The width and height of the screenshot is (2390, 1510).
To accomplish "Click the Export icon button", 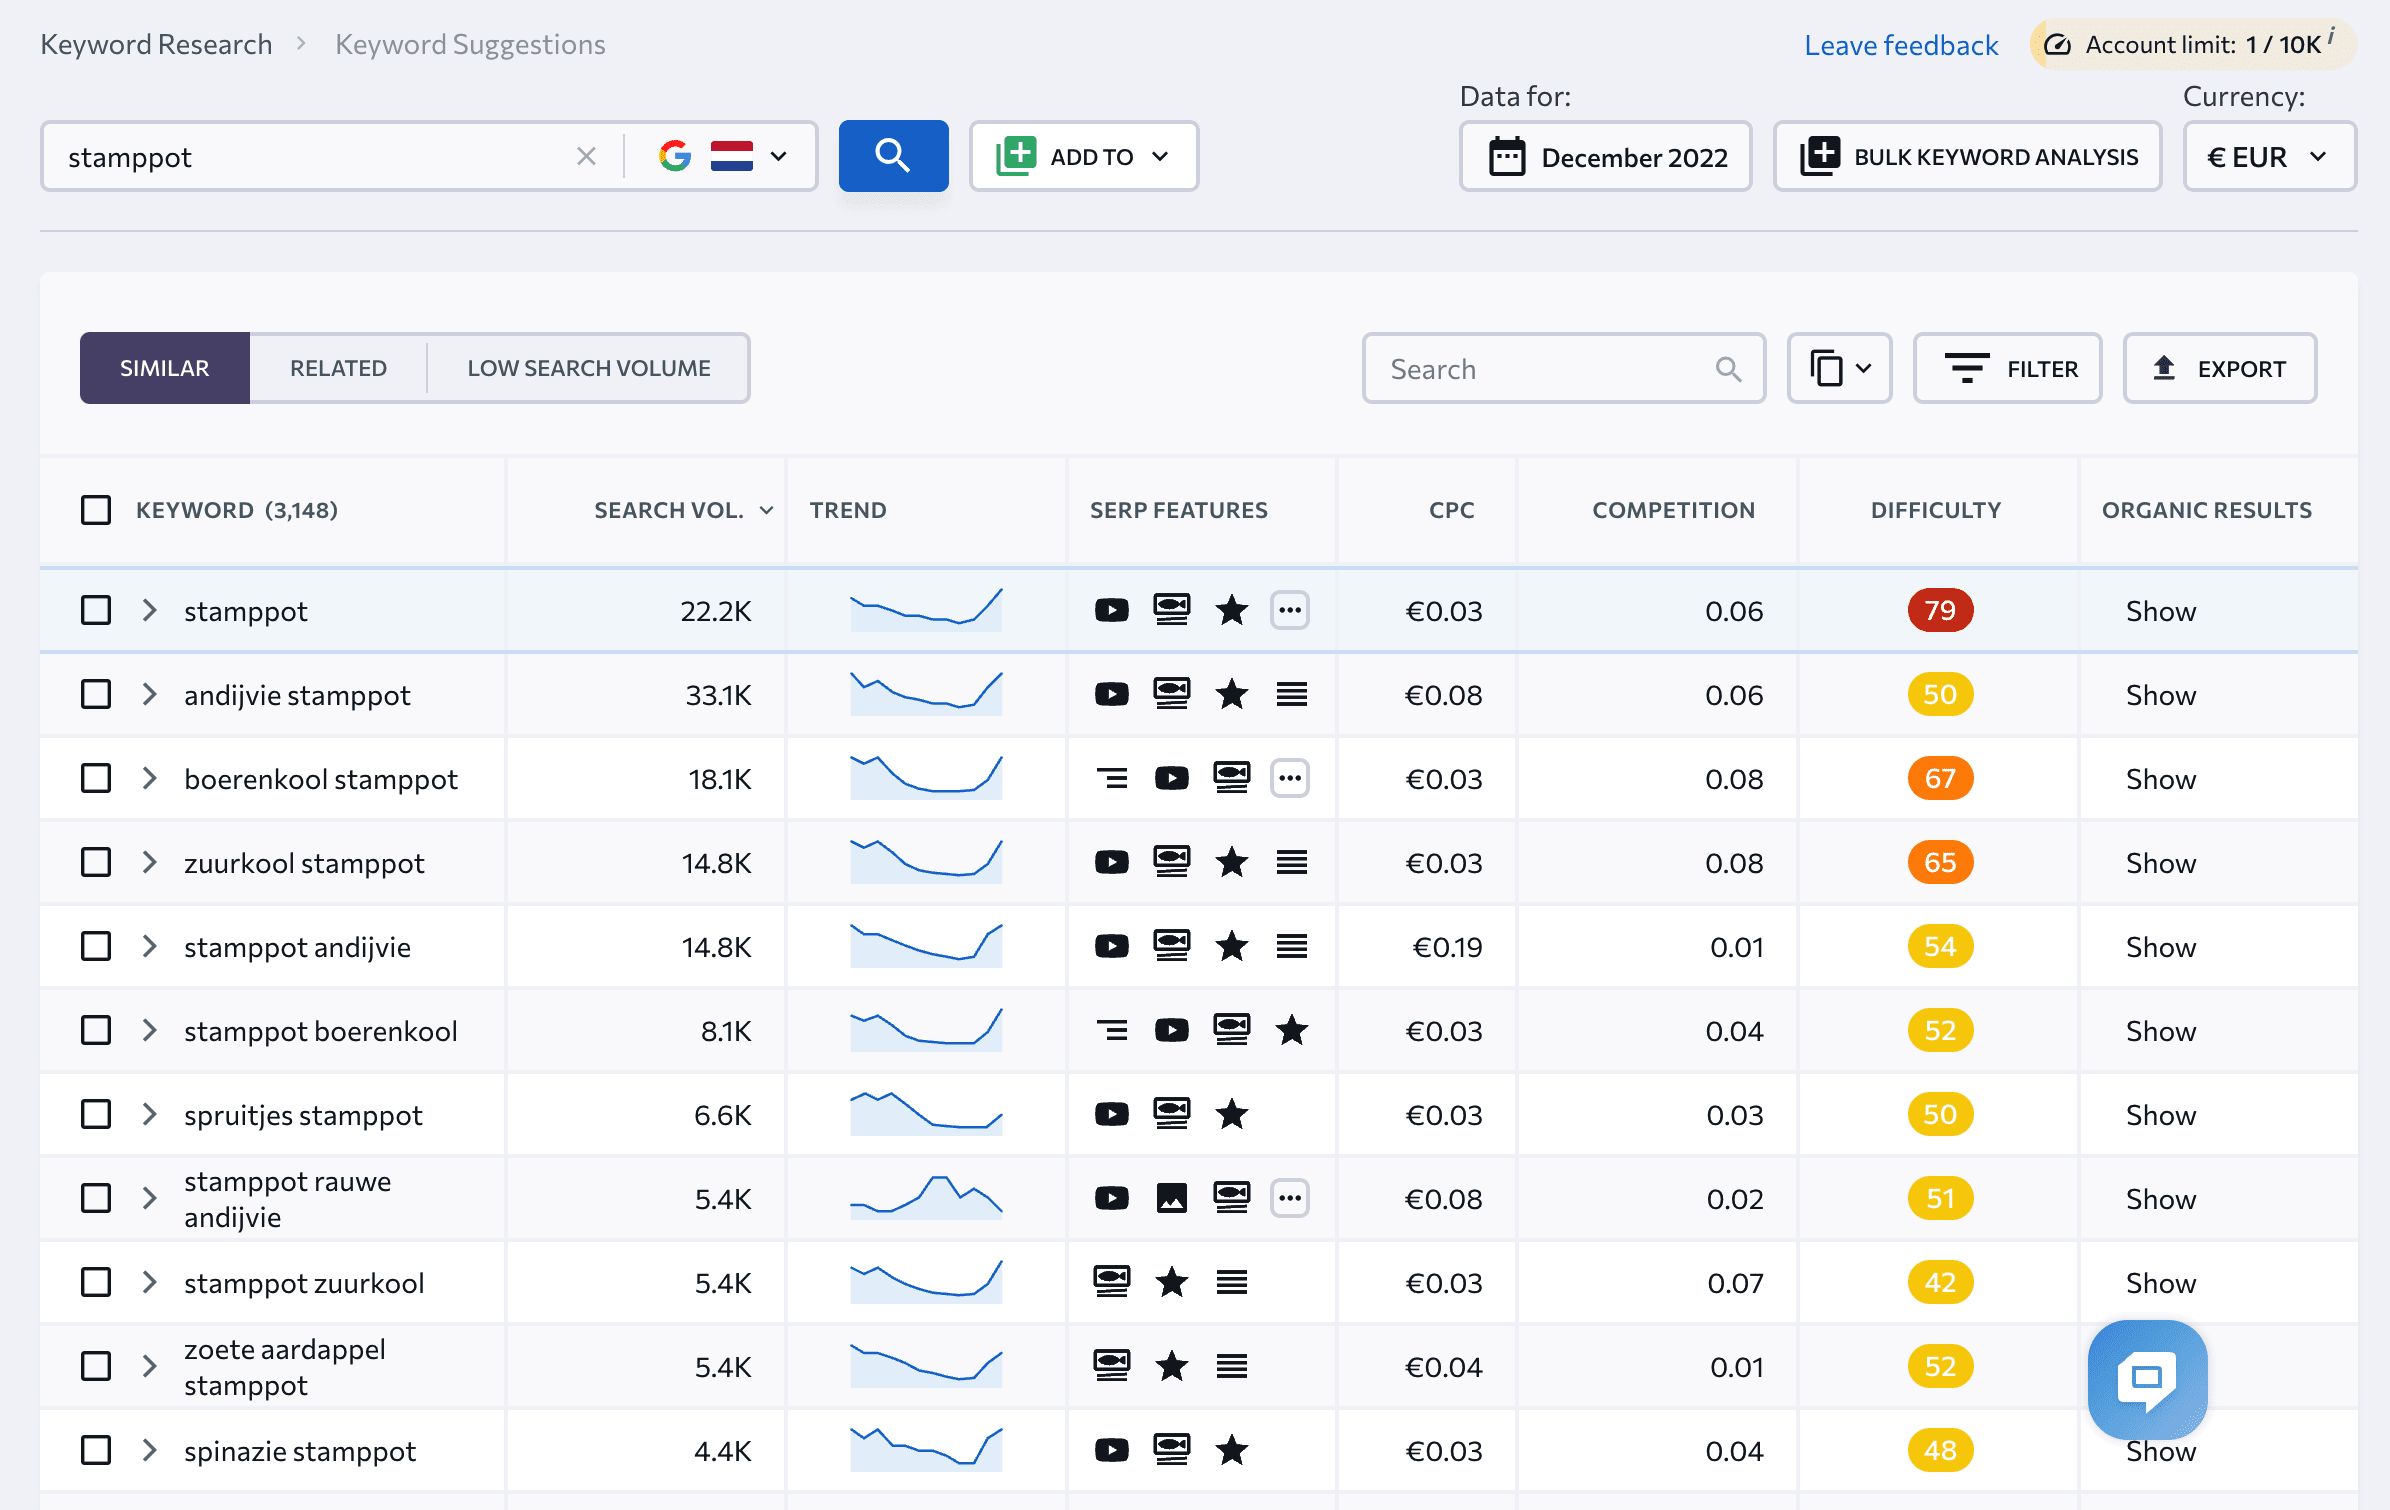I will pyautogui.click(x=2162, y=367).
